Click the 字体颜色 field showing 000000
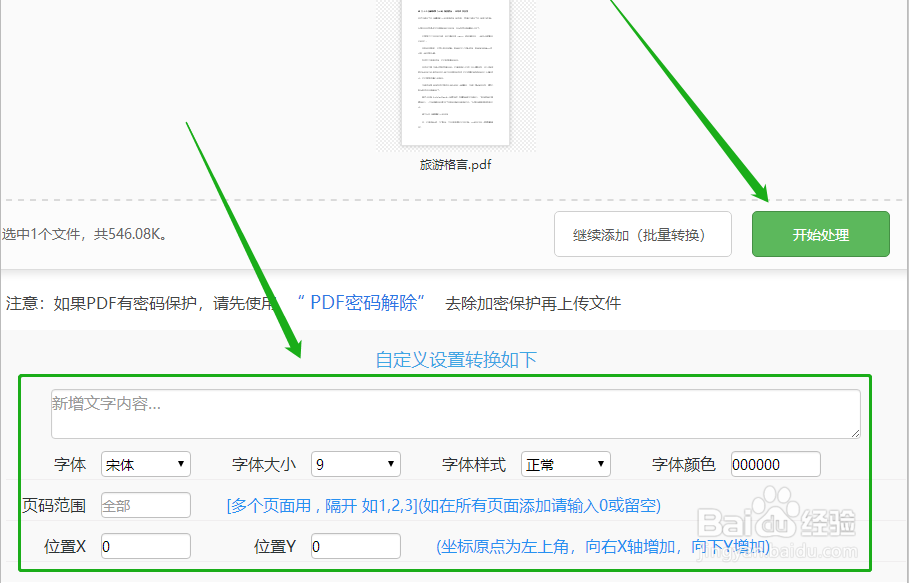 coord(775,463)
